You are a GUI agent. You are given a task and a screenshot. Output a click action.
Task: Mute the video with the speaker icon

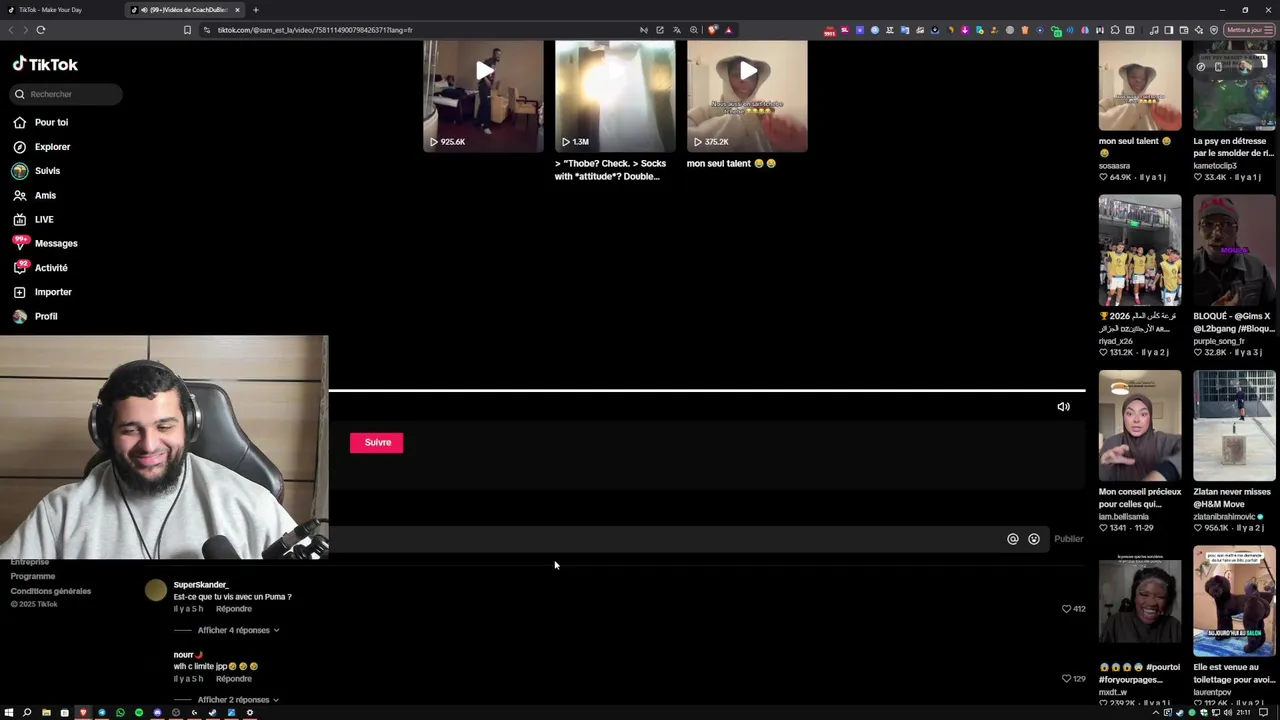pos(1063,407)
